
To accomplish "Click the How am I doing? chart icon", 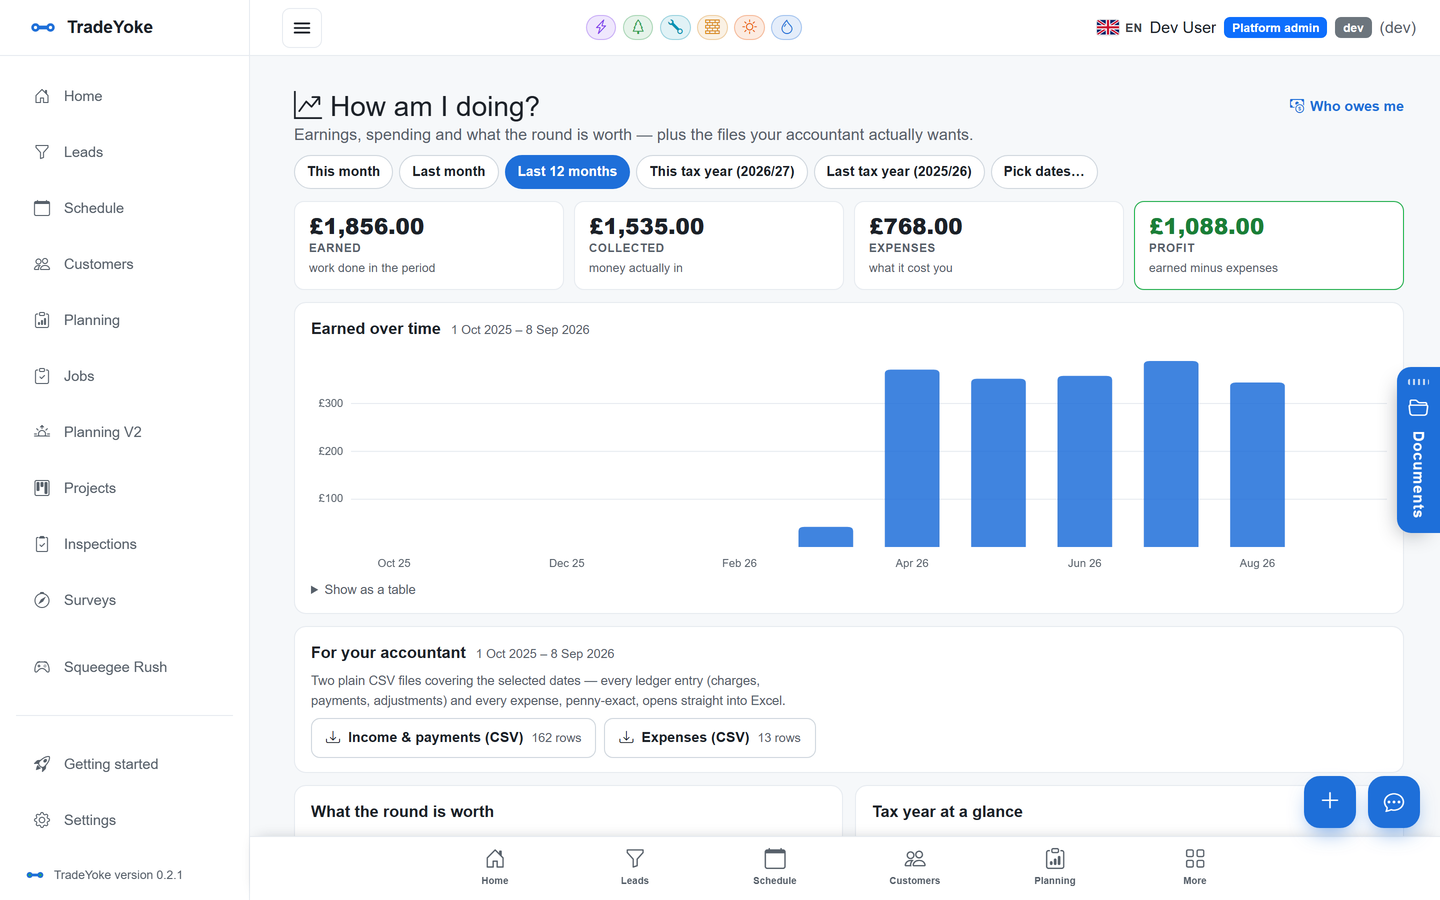I will [x=308, y=105].
